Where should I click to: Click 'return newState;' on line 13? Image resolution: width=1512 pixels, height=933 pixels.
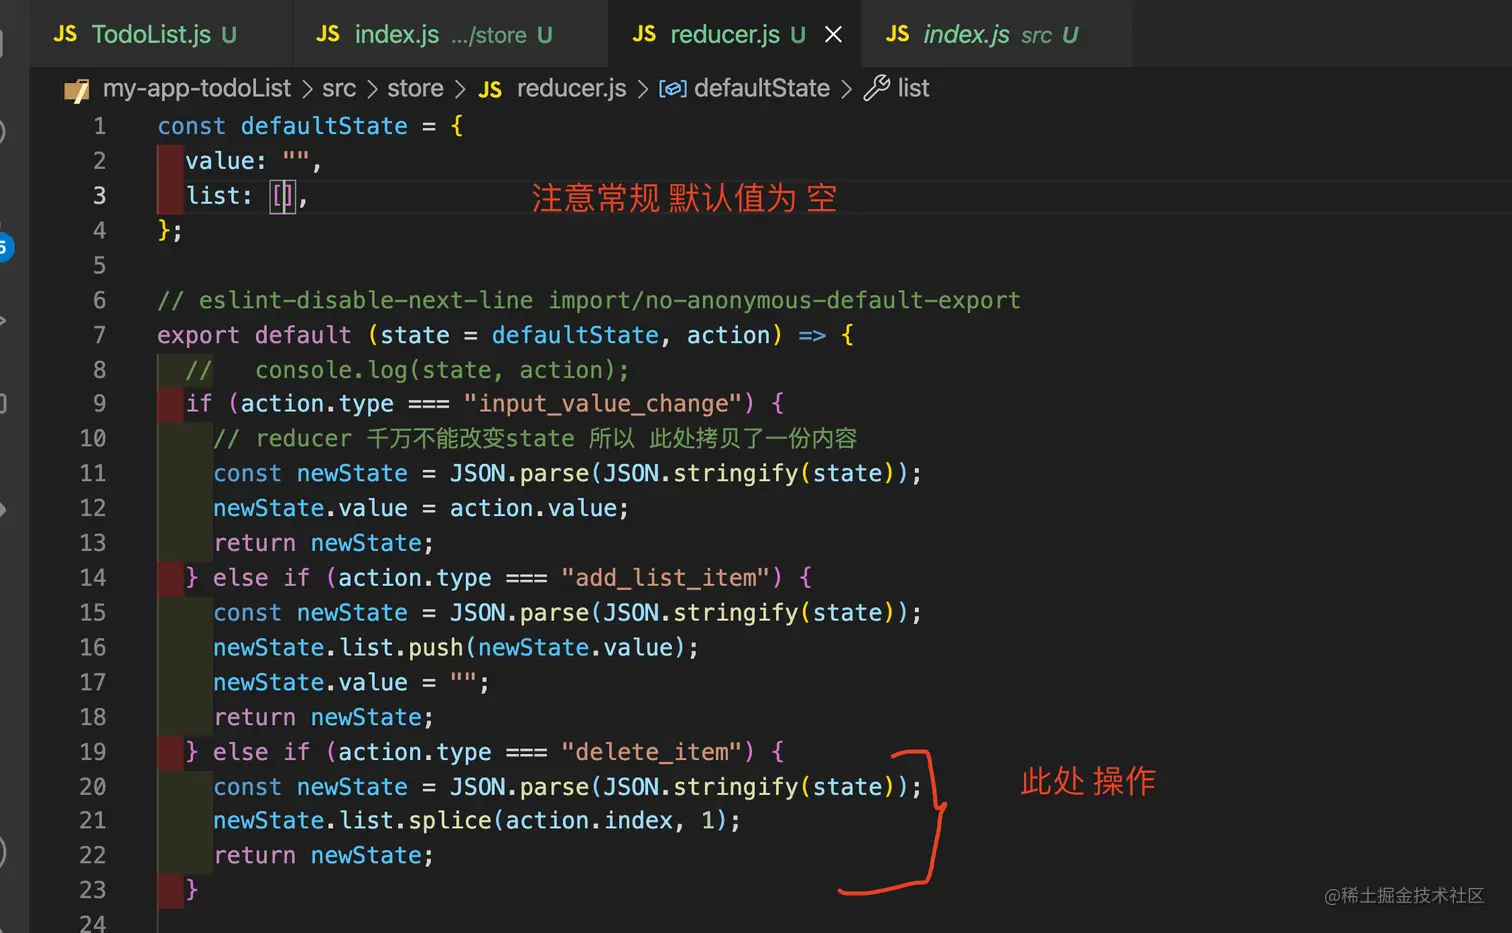click(x=323, y=543)
